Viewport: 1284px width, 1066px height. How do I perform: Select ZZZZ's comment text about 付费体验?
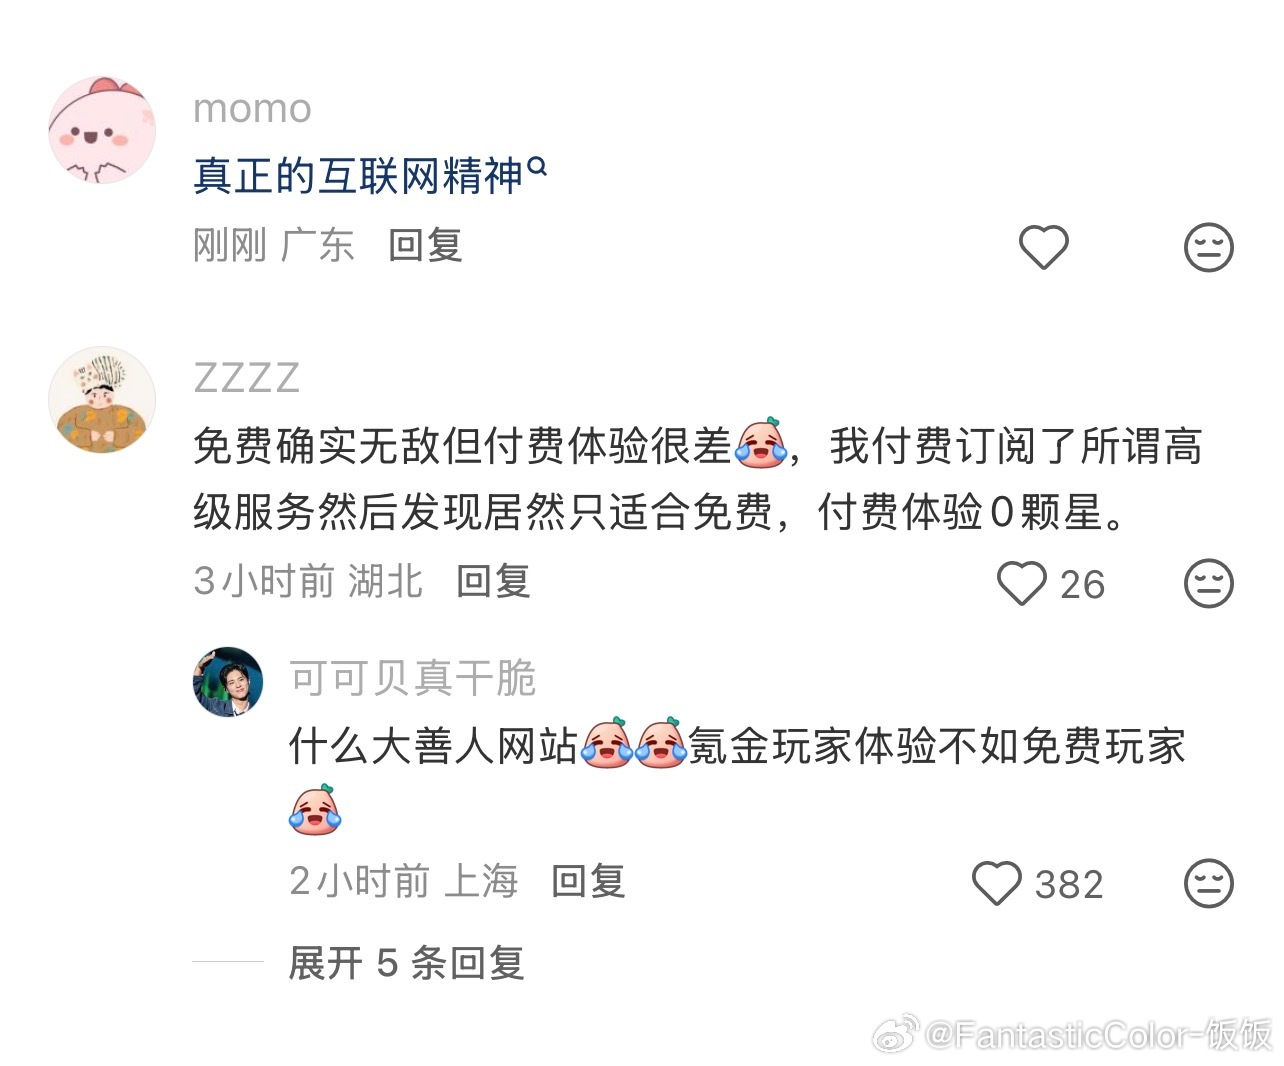pyautogui.click(x=697, y=479)
